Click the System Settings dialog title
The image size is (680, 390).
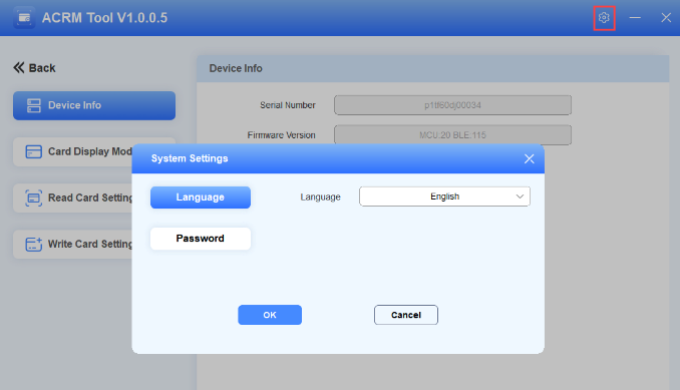190,159
